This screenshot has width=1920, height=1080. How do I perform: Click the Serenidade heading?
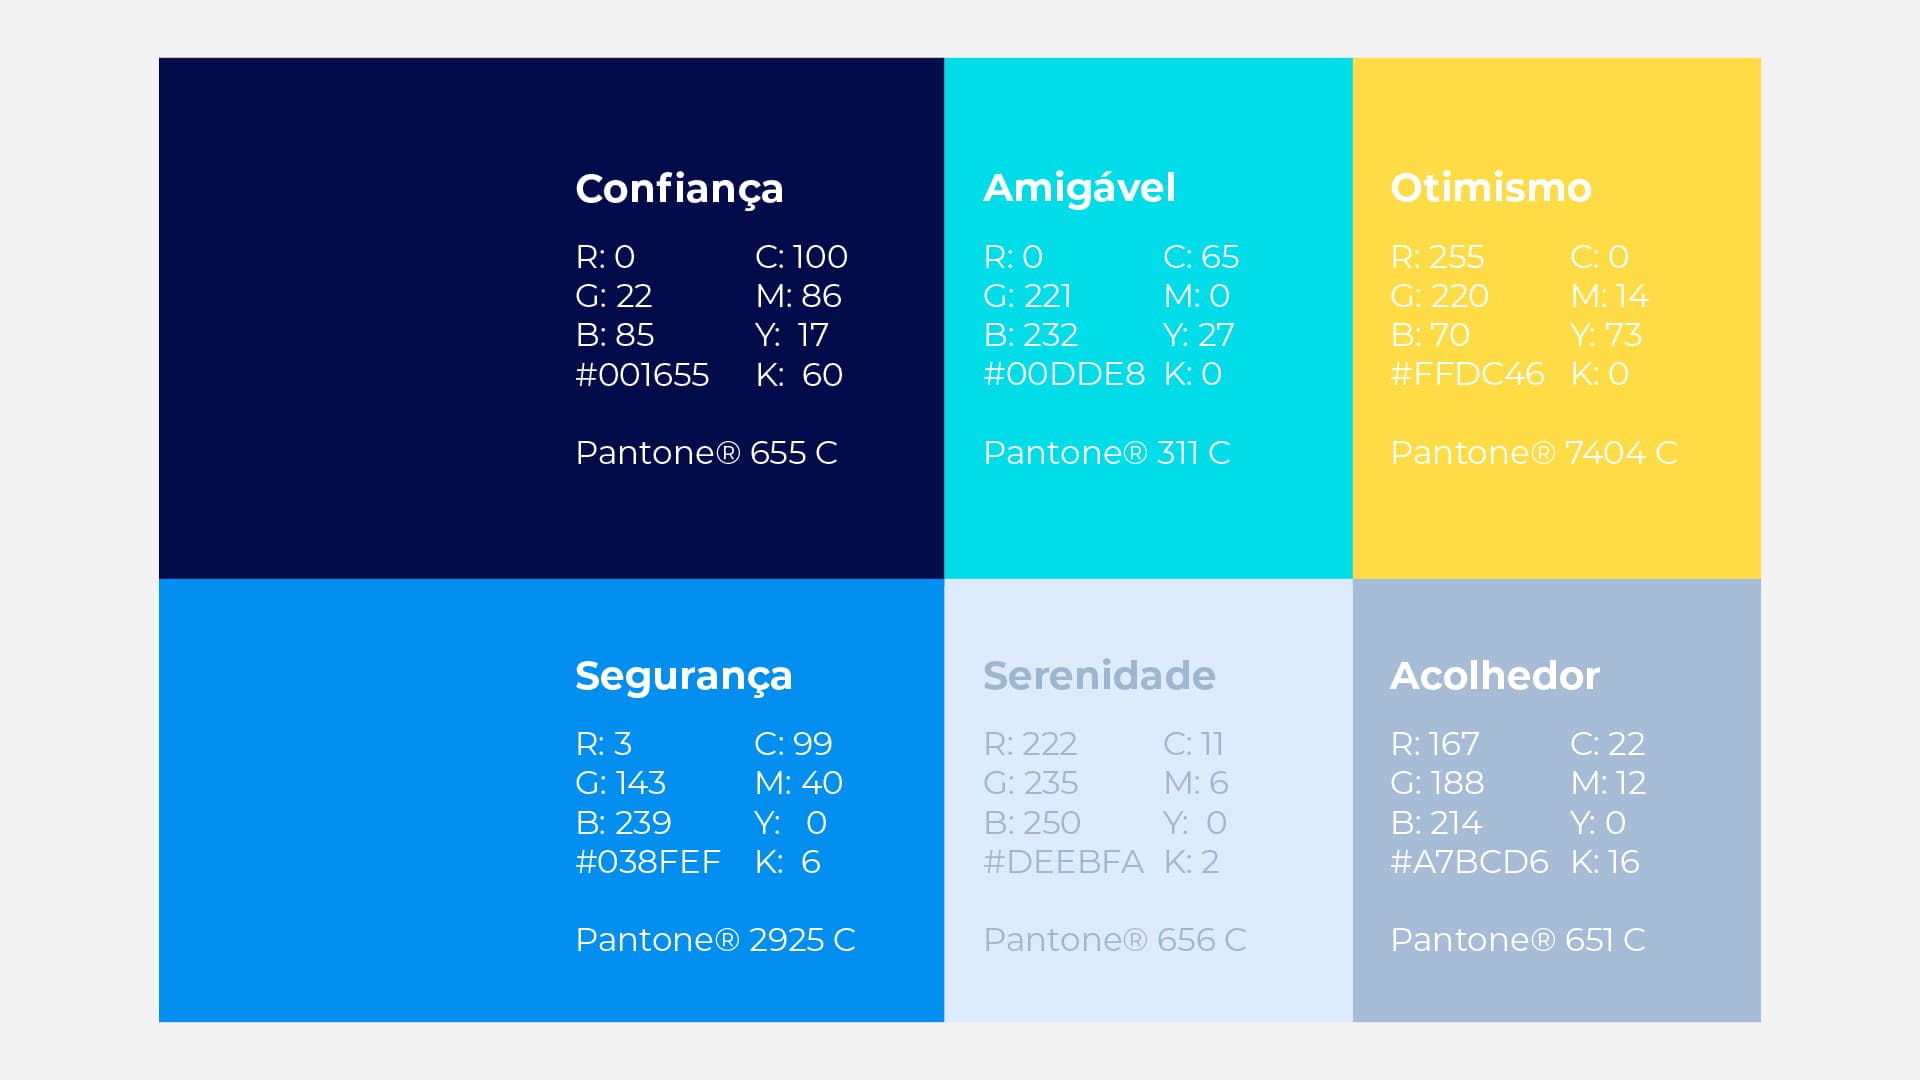point(1099,676)
